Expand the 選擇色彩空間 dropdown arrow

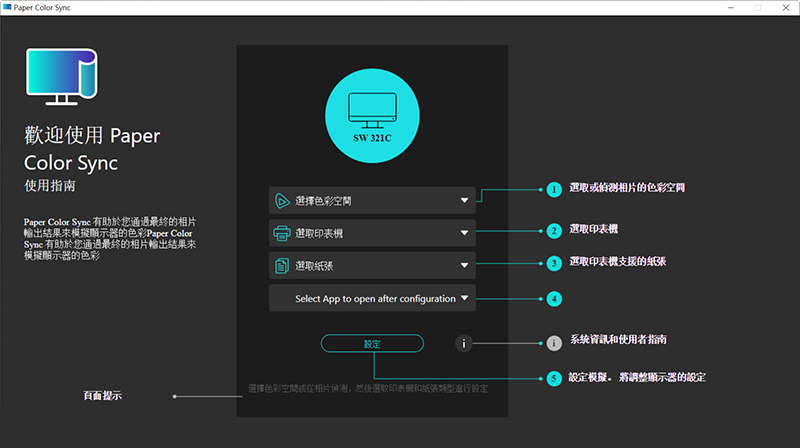tap(464, 200)
